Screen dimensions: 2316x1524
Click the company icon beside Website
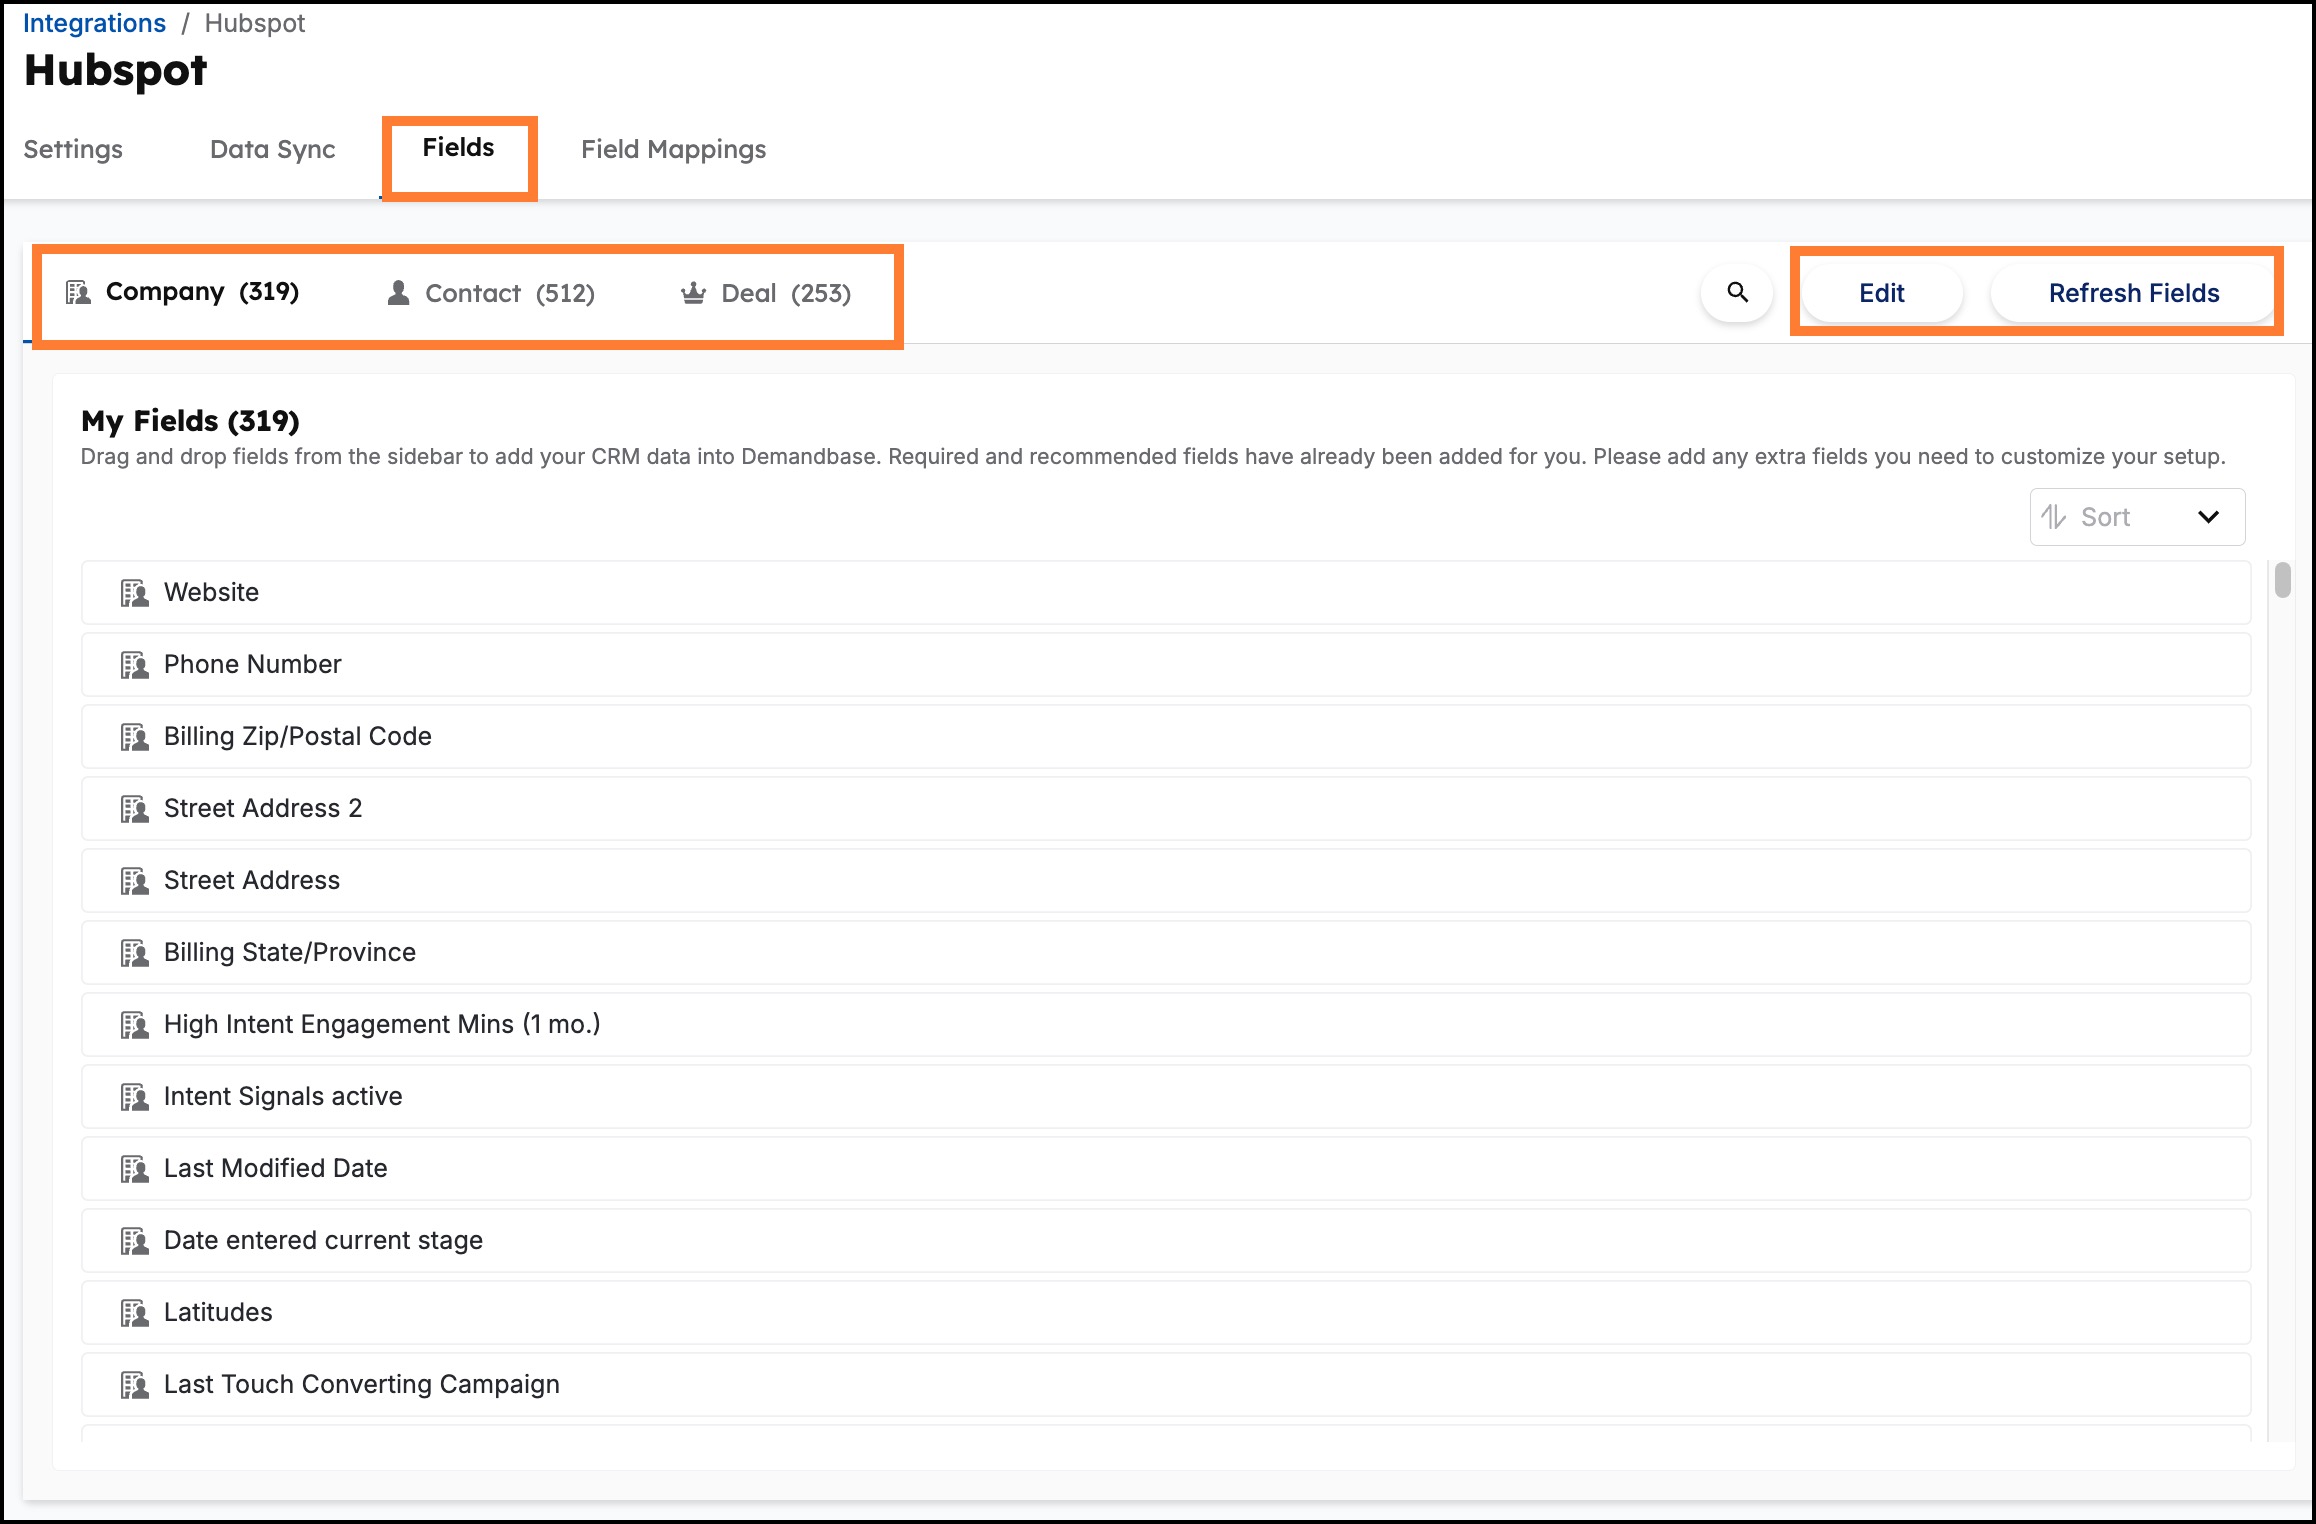(134, 593)
